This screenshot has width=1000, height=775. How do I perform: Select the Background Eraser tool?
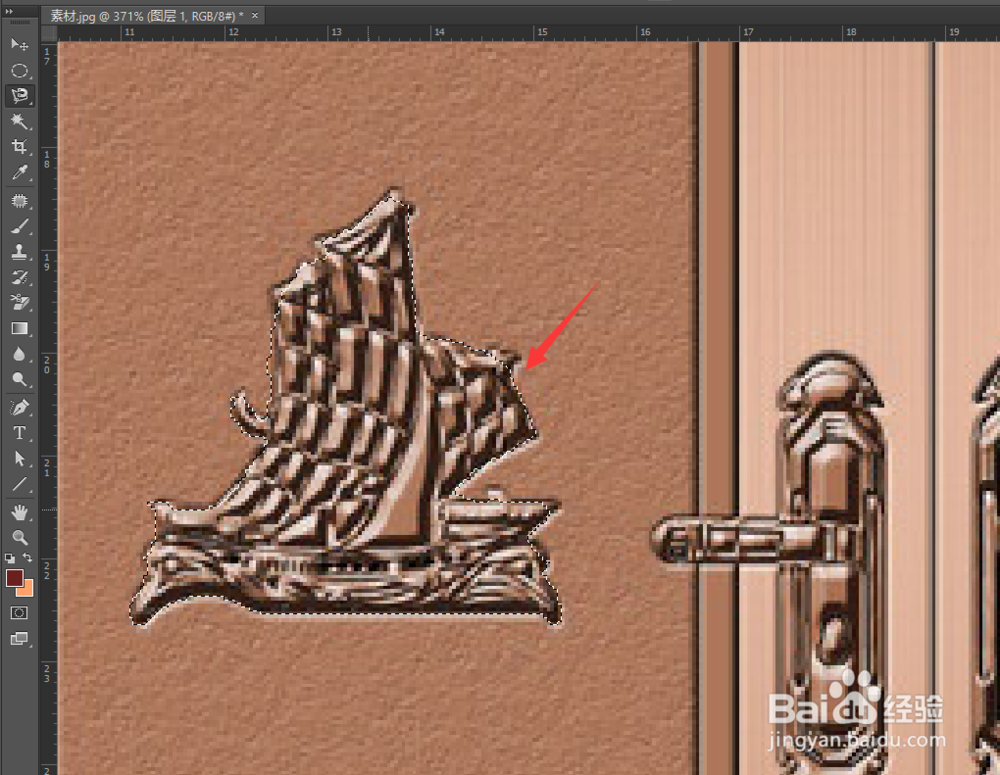point(19,302)
